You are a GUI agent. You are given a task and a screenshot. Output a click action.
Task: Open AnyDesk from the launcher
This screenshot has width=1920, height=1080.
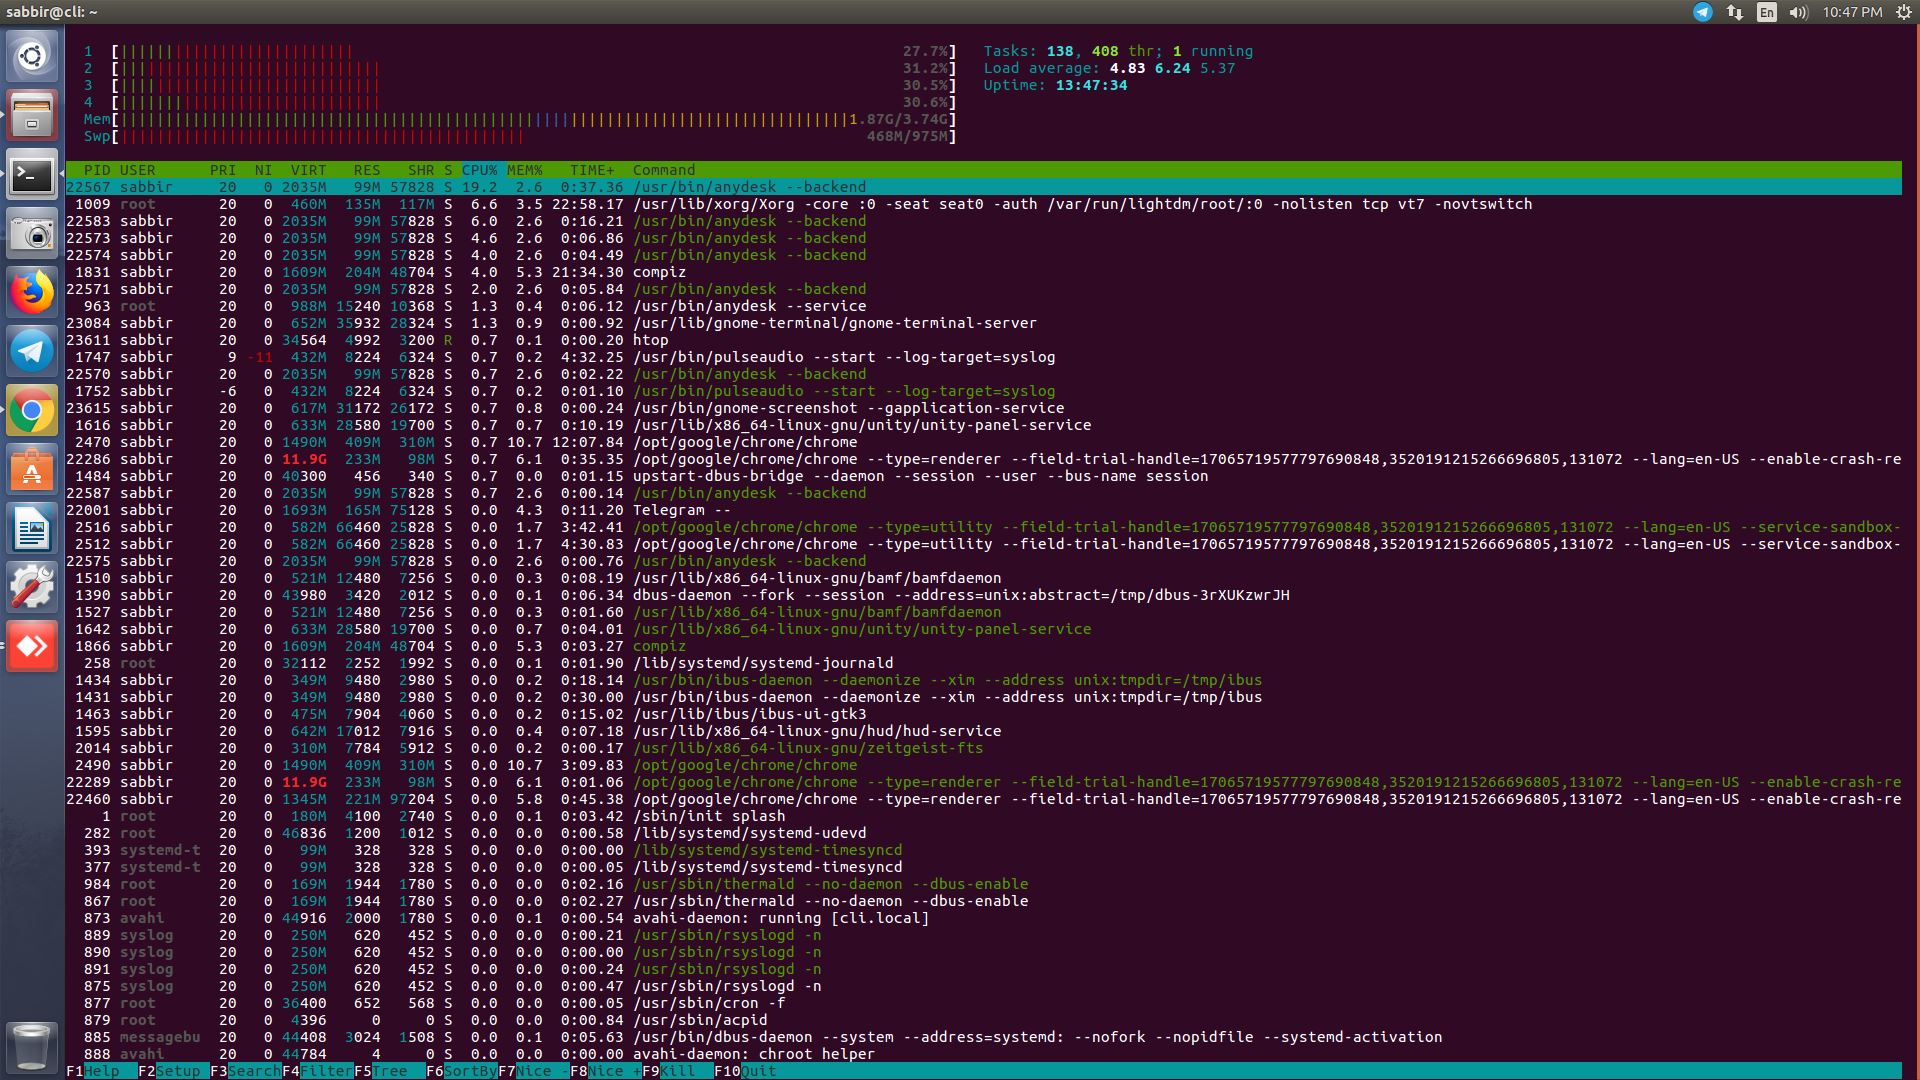32,646
